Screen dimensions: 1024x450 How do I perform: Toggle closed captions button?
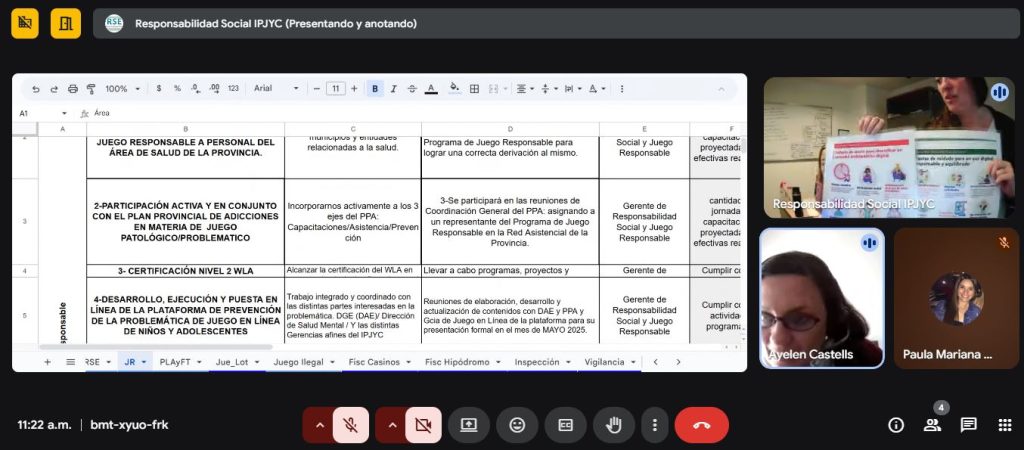565,425
